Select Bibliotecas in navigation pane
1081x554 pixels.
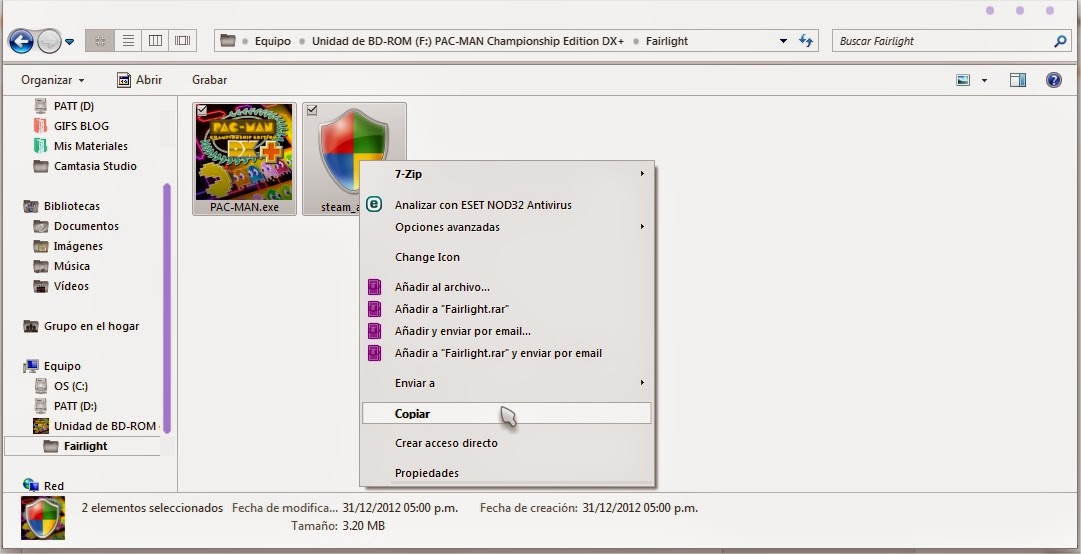pos(72,206)
